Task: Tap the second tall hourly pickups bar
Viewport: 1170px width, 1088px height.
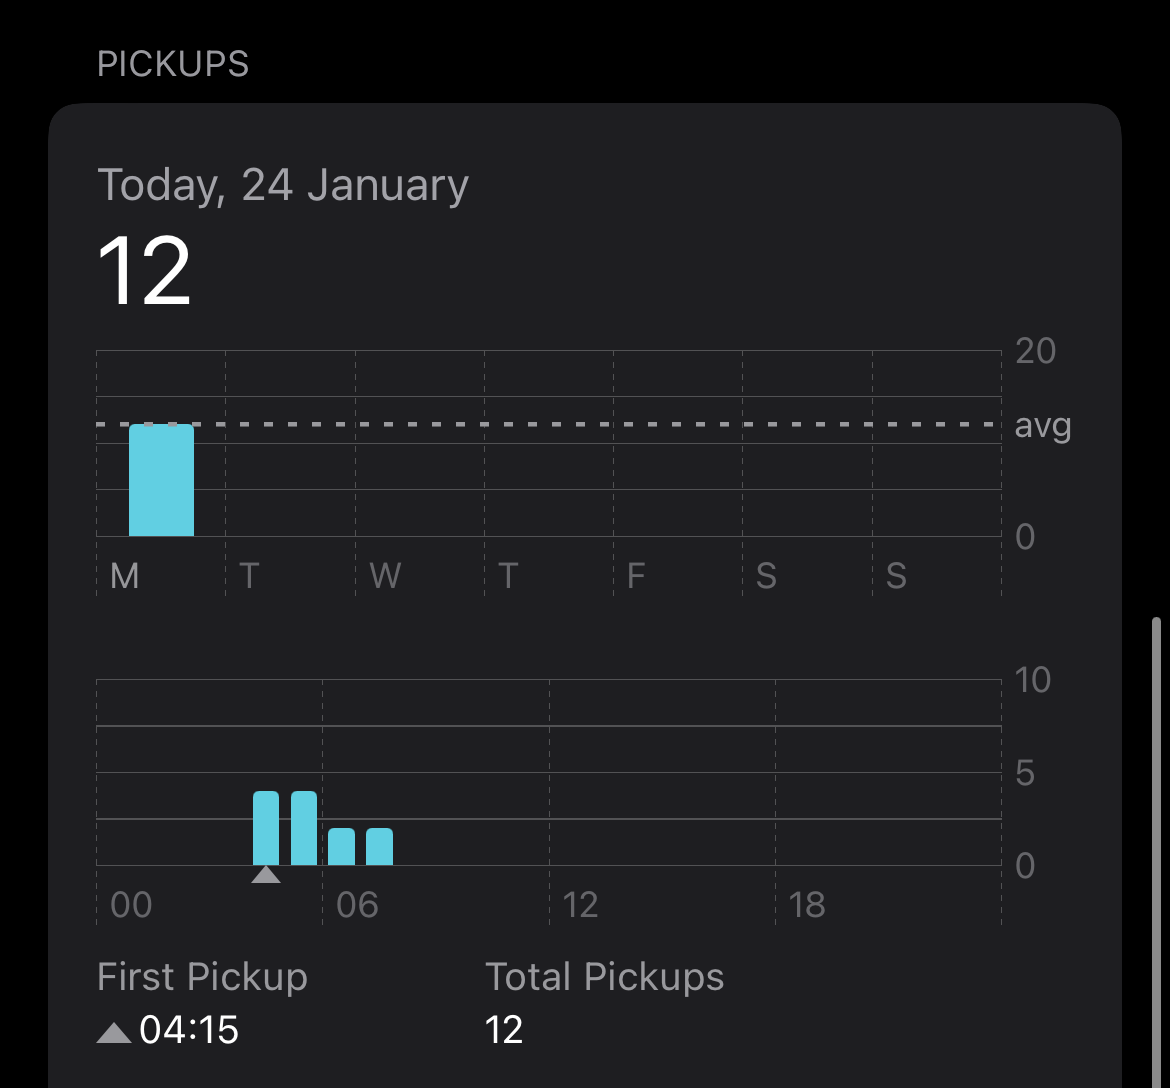Action: pyautogui.click(x=304, y=828)
